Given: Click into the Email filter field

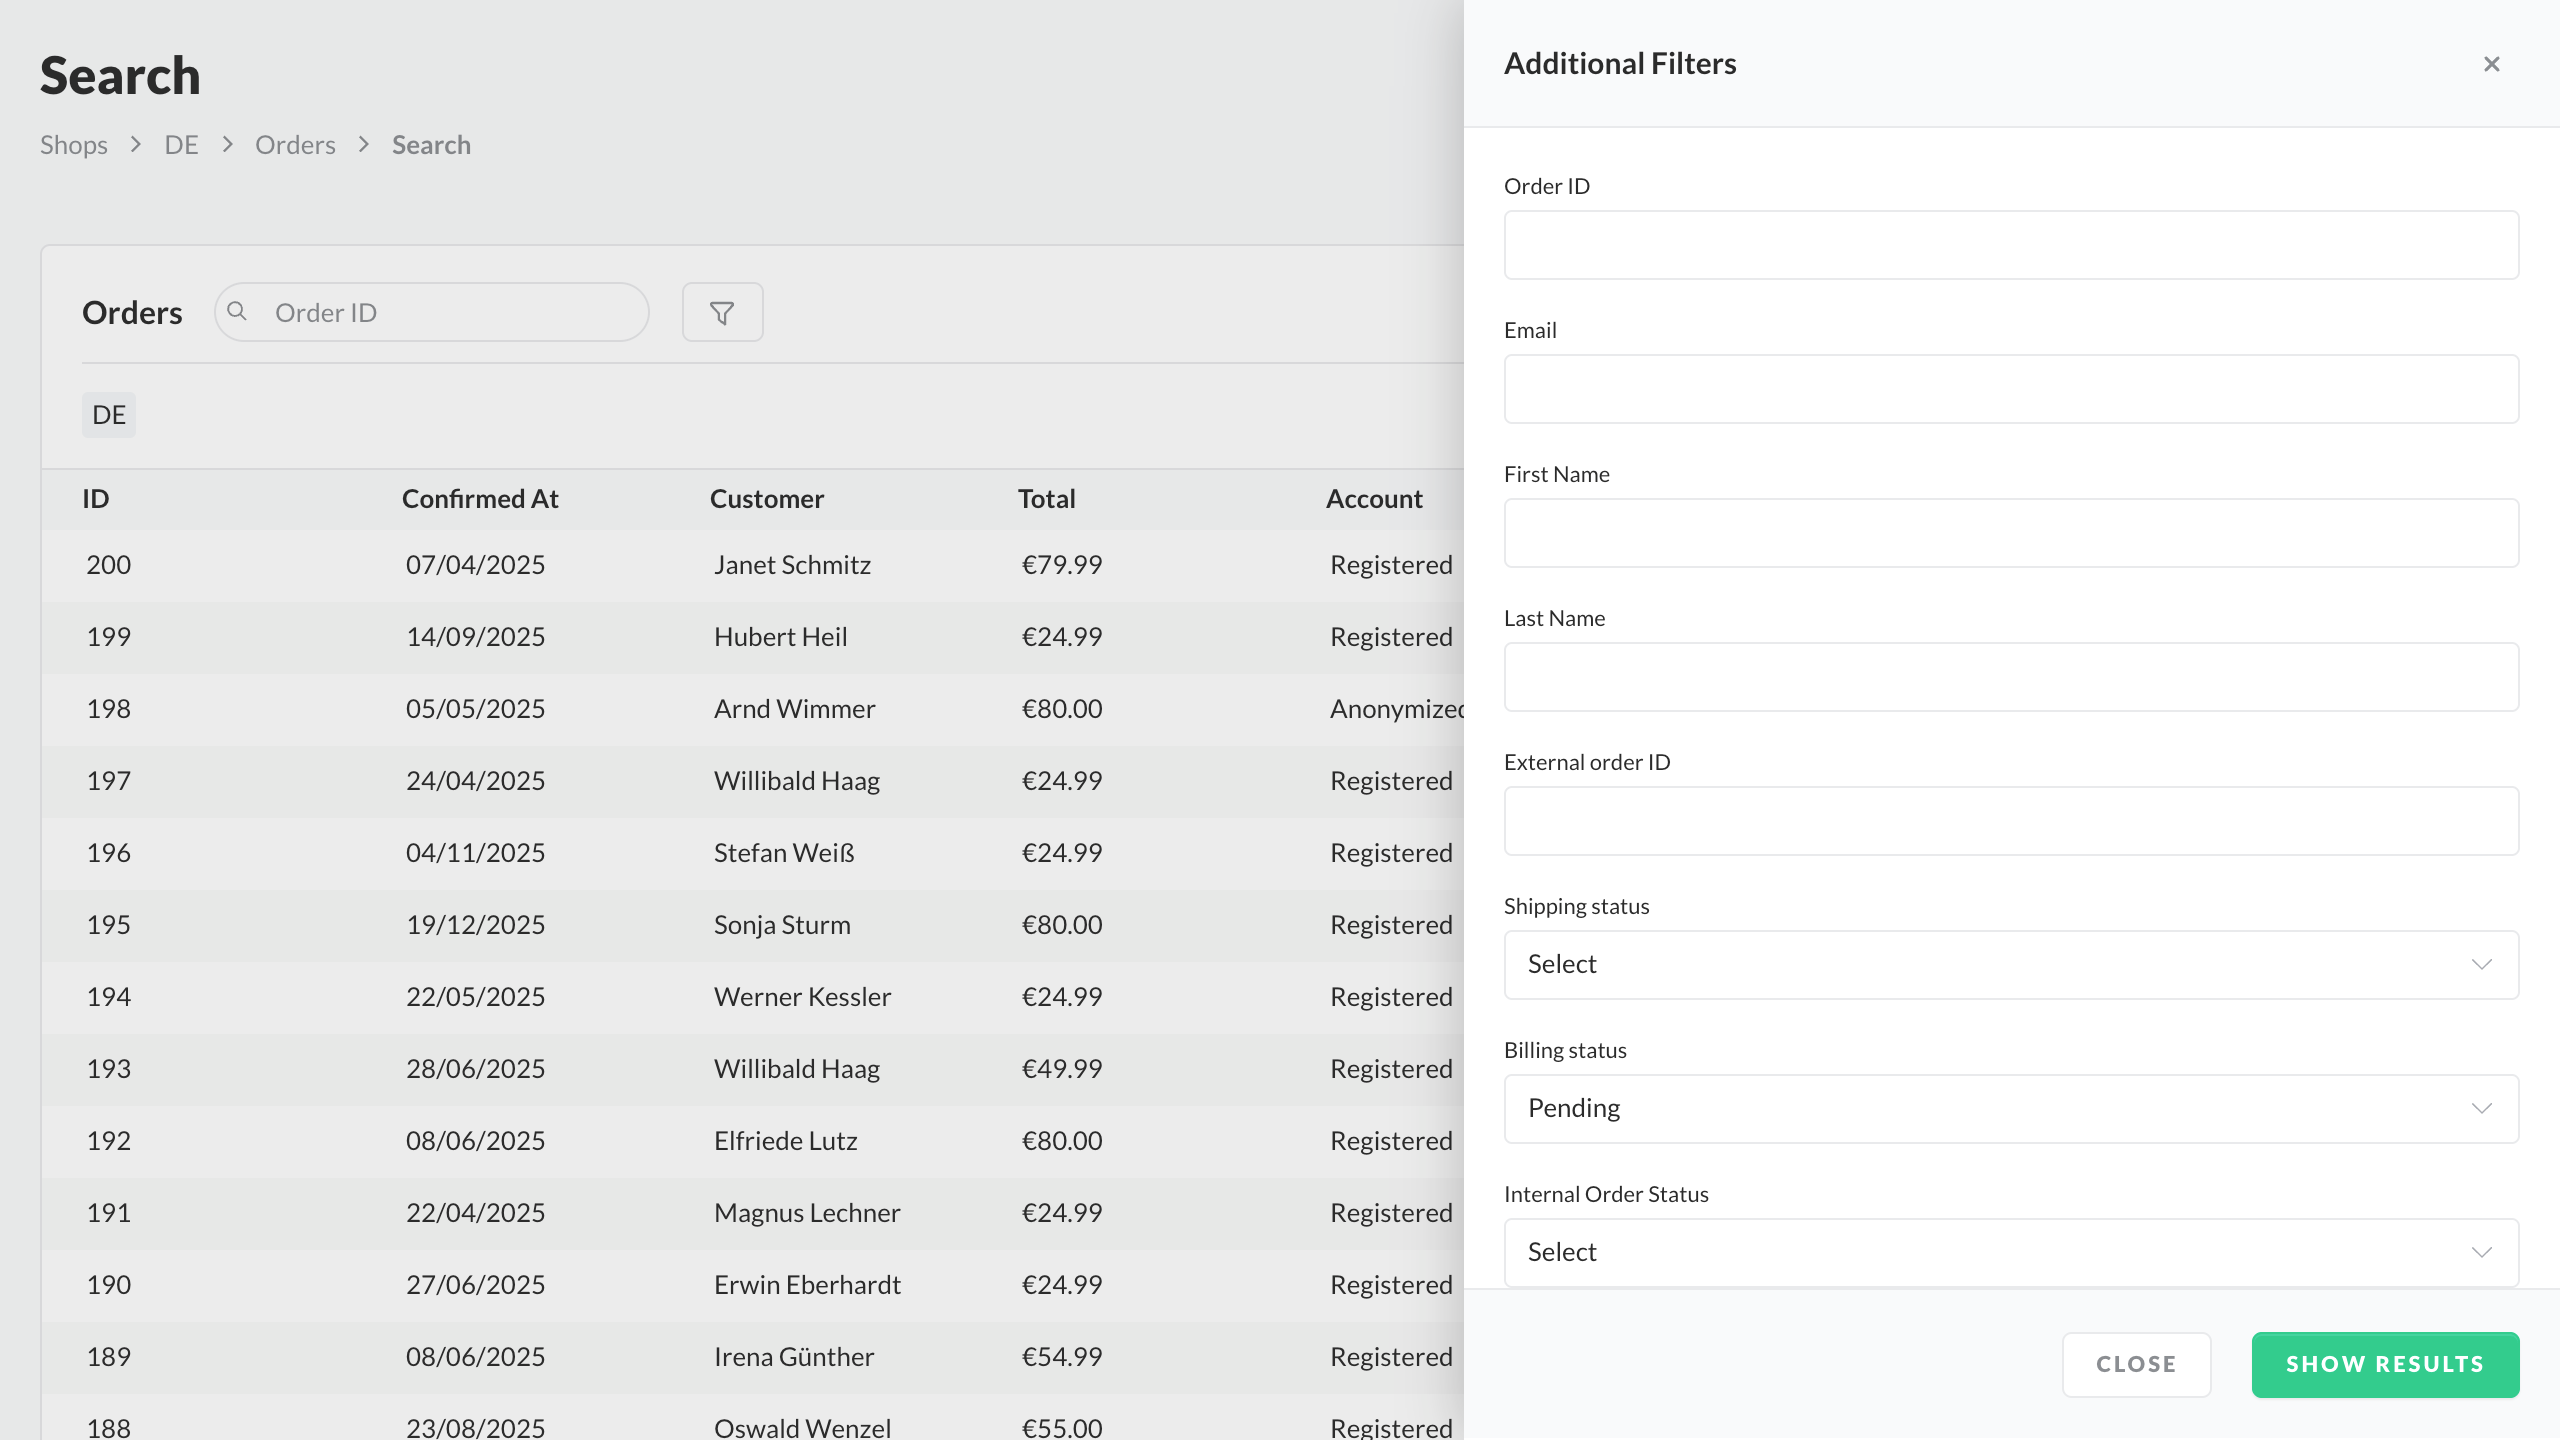Looking at the screenshot, I should click(x=2010, y=389).
